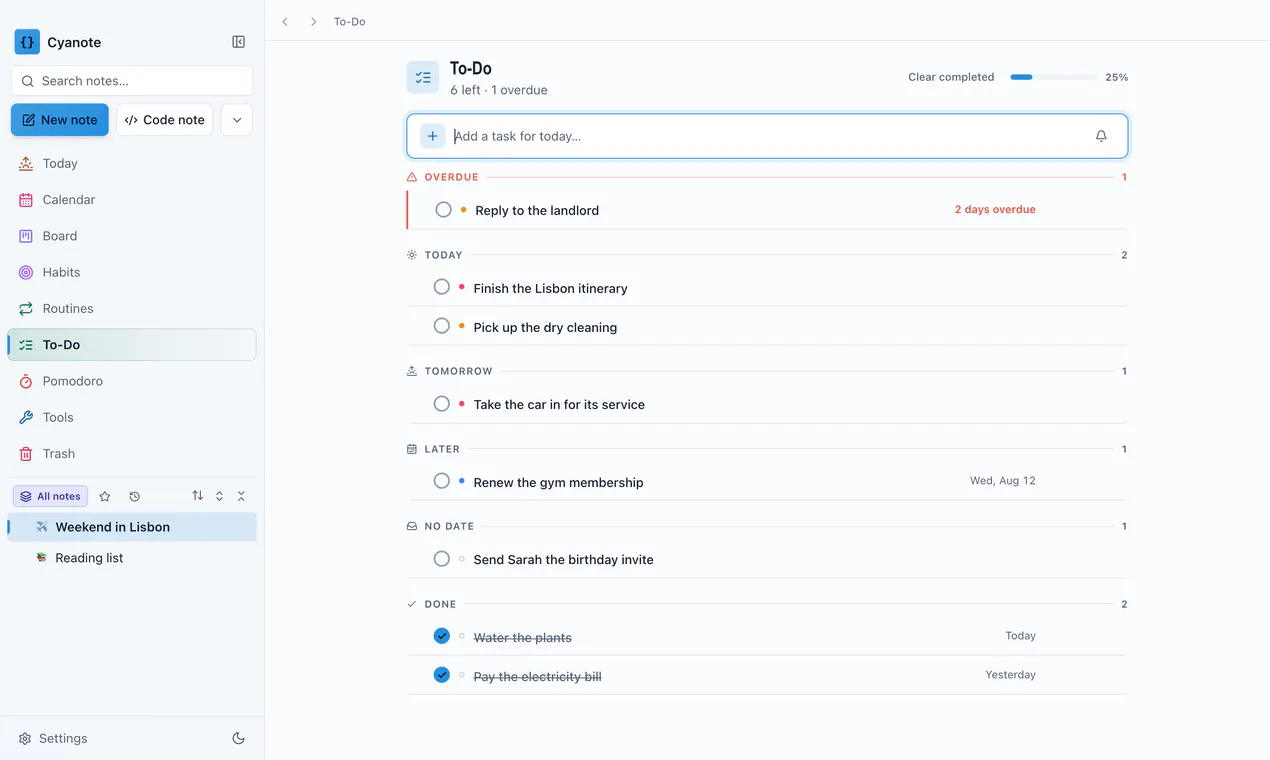Open the Reading list note
The image size is (1270, 760).
(x=132, y=558)
